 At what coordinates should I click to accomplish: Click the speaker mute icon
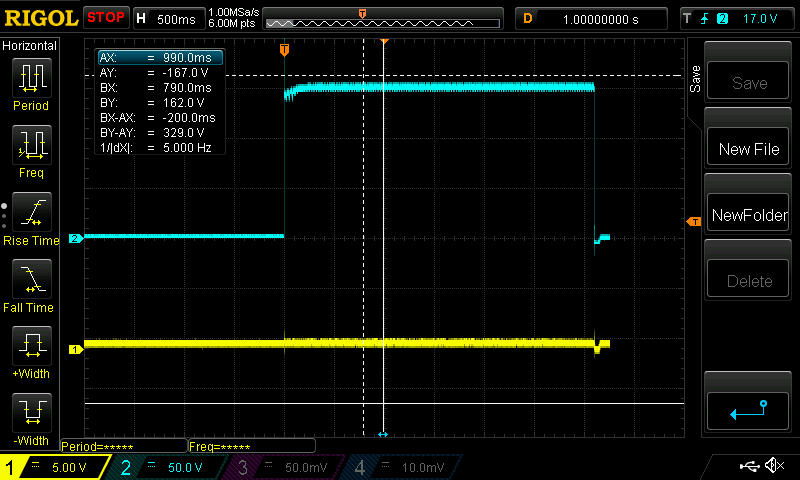coord(774,466)
